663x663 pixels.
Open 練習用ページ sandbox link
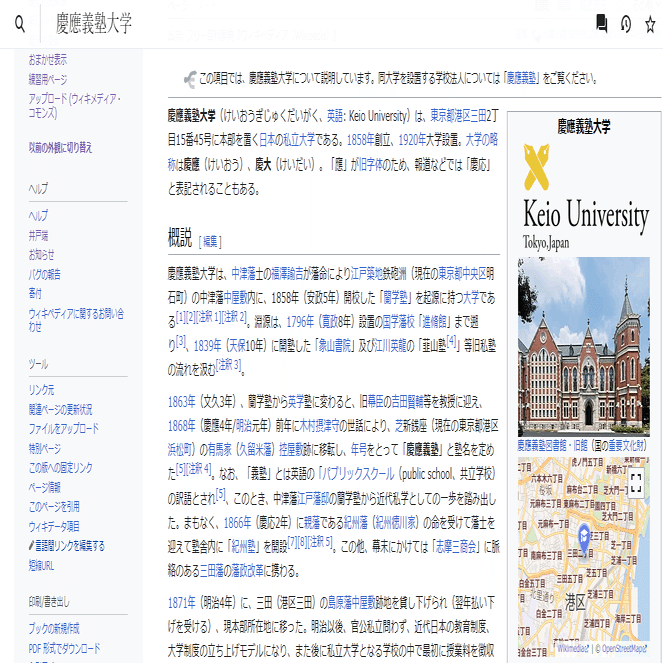click(x=48, y=79)
